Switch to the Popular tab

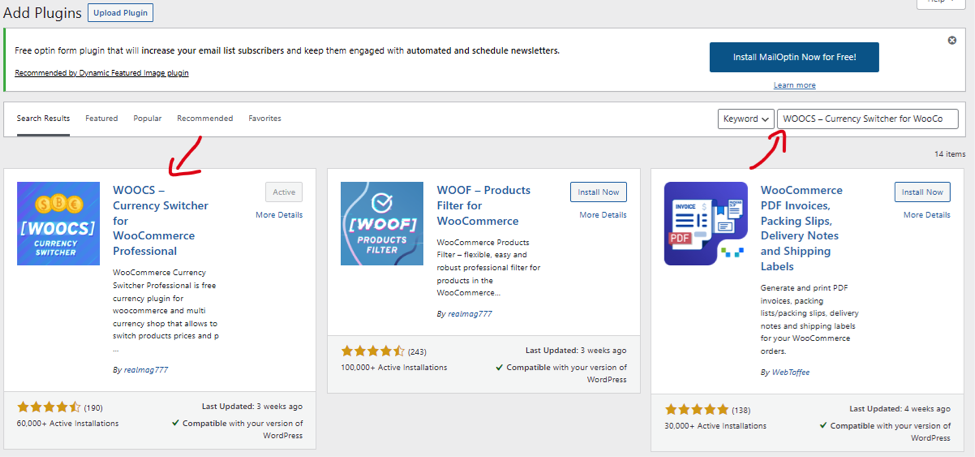click(147, 118)
